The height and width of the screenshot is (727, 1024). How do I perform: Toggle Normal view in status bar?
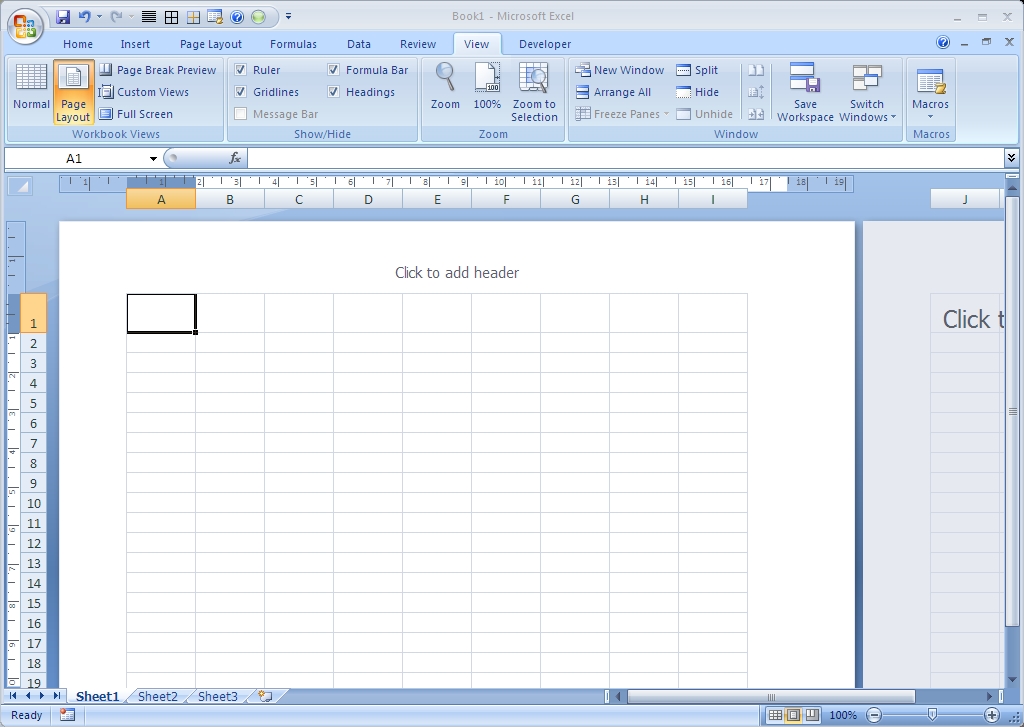pos(775,715)
